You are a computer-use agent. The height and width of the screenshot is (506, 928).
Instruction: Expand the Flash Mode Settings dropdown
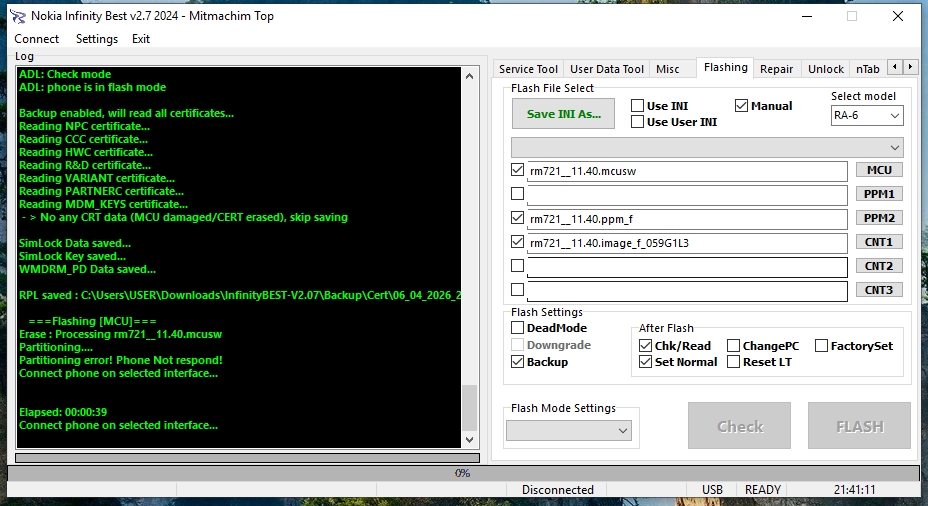(x=570, y=430)
